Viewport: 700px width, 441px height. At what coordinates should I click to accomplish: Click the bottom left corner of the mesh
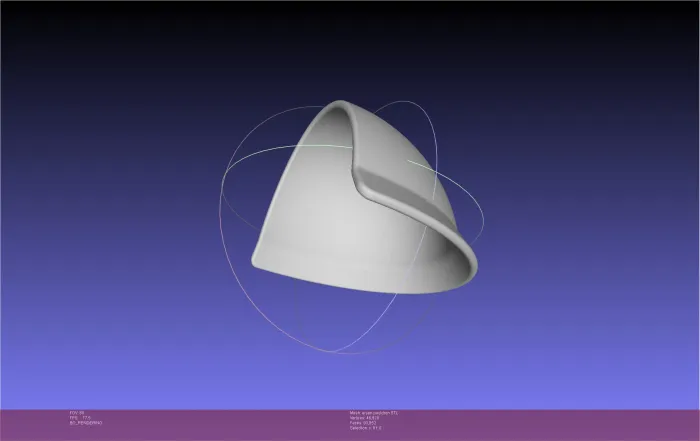point(255,262)
